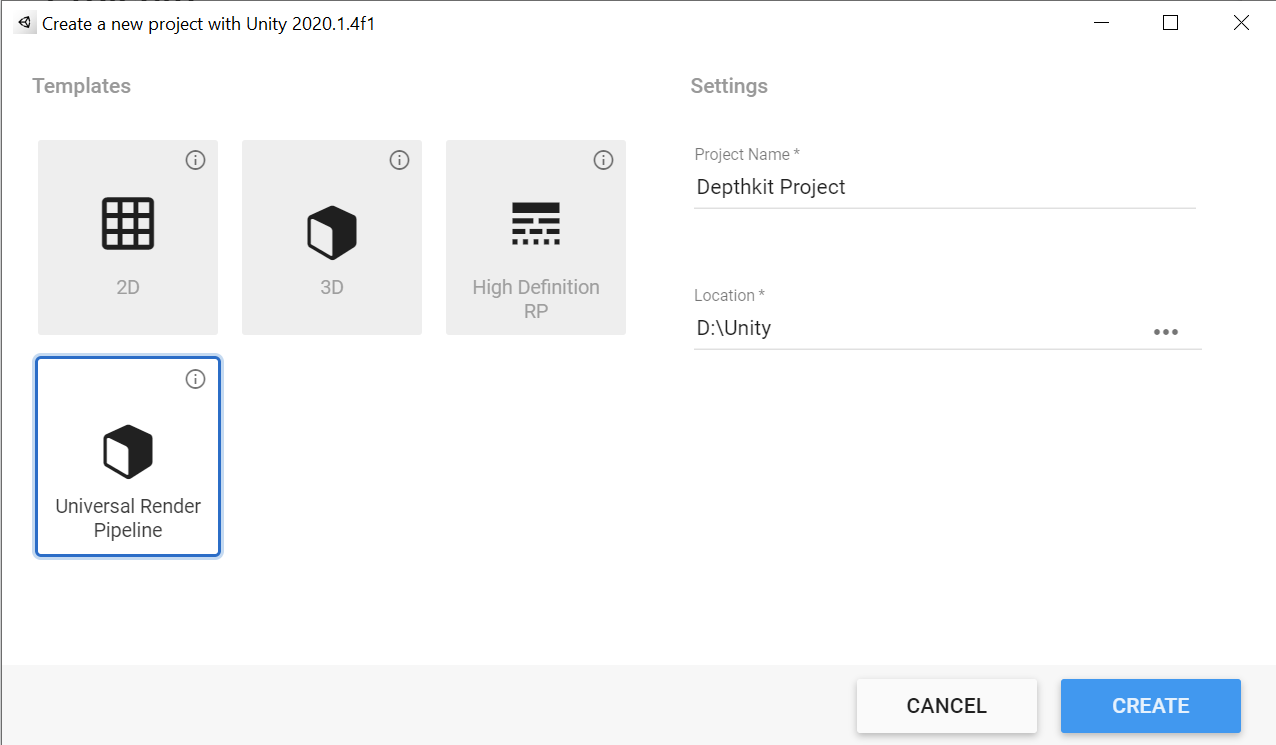
Task: Click the "High Definition RP" template label
Action: click(535, 299)
